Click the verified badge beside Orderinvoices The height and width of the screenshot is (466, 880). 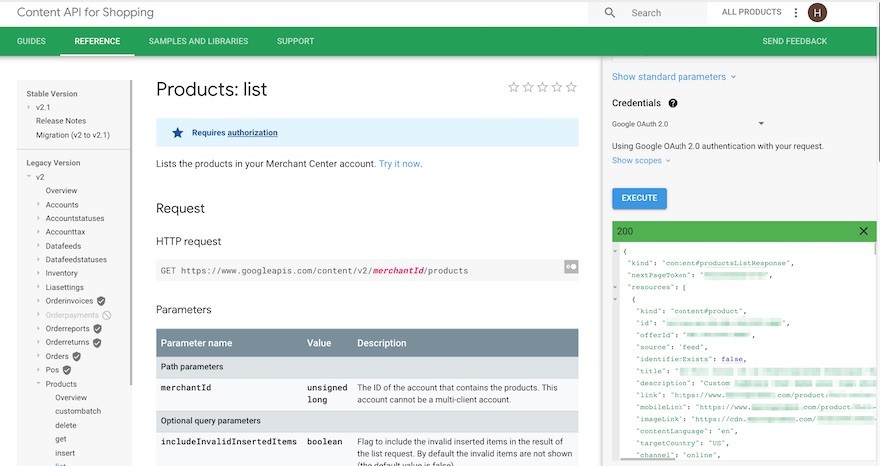click(x=101, y=301)
